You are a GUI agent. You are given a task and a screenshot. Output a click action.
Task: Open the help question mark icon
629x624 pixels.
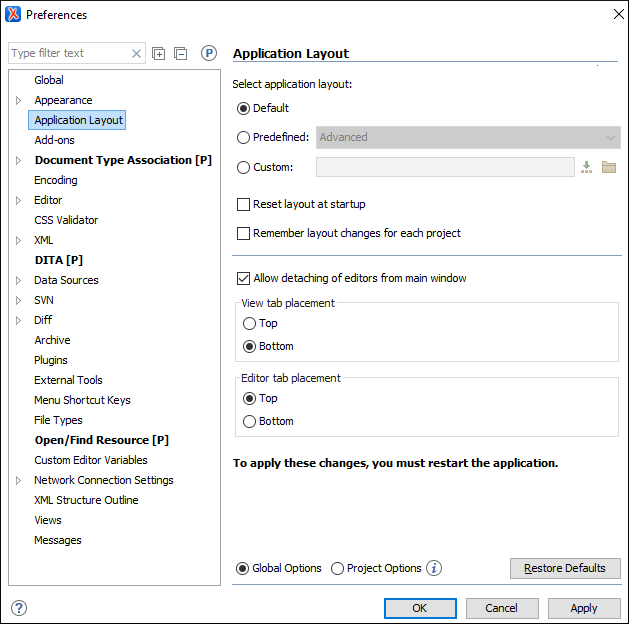coord(19,608)
